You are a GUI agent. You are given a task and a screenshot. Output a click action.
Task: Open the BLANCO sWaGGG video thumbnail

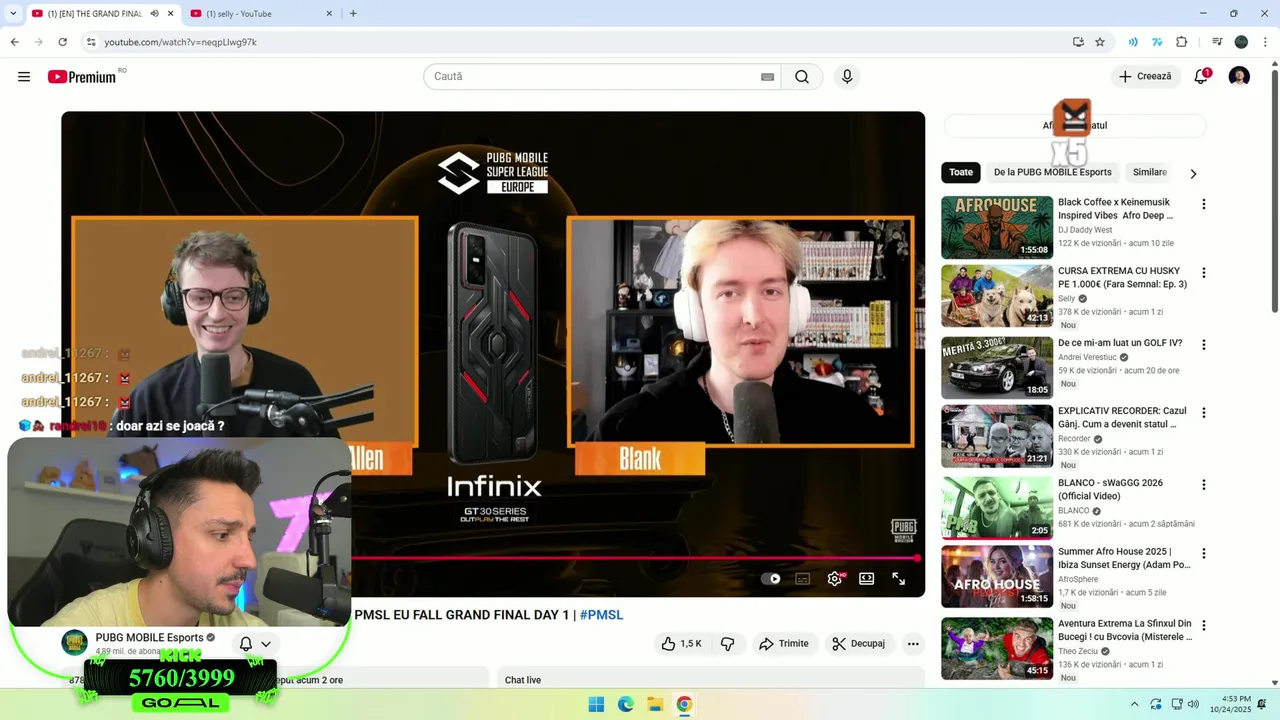coord(997,508)
